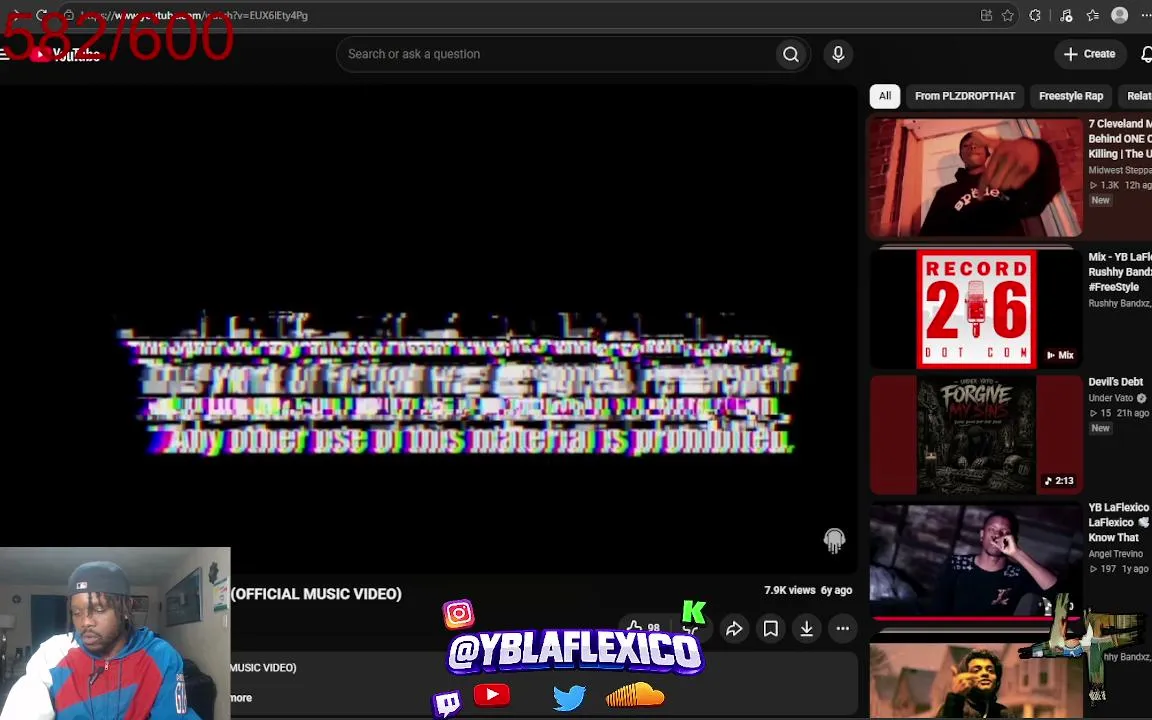
Task: Like the video showing 98 likes
Action: tap(644, 627)
